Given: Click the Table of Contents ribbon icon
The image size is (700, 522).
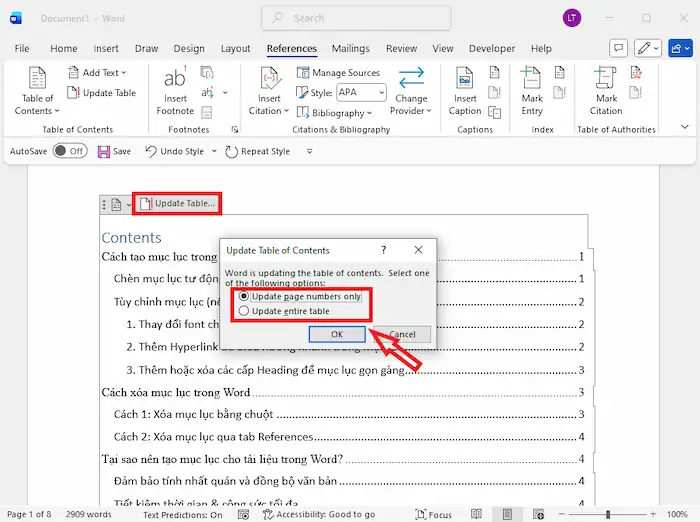Looking at the screenshot, I should pyautogui.click(x=37, y=80).
